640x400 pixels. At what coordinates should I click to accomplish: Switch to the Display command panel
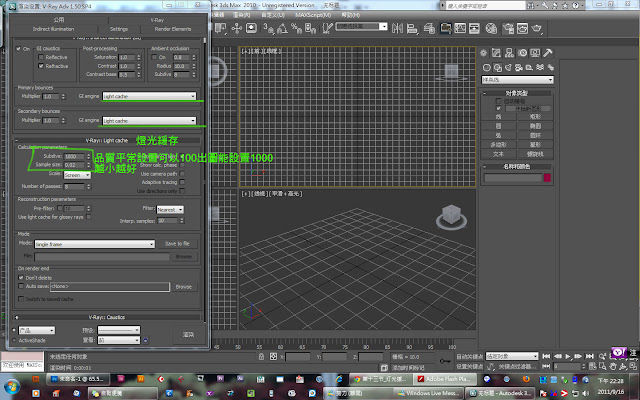click(x=535, y=53)
